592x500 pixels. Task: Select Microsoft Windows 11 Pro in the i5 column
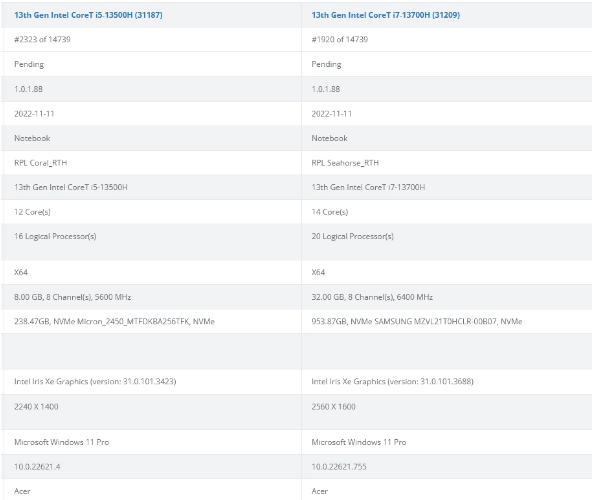click(62, 442)
